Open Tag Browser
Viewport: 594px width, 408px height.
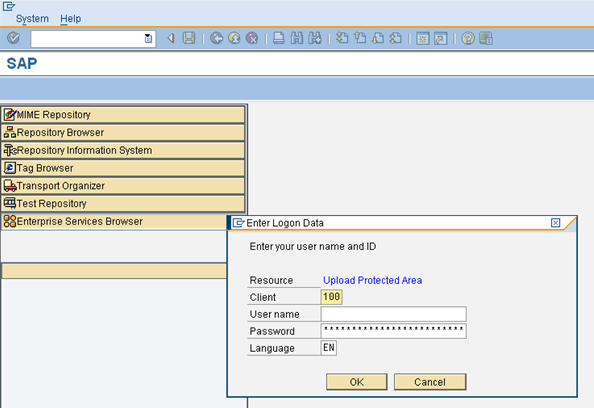point(123,168)
